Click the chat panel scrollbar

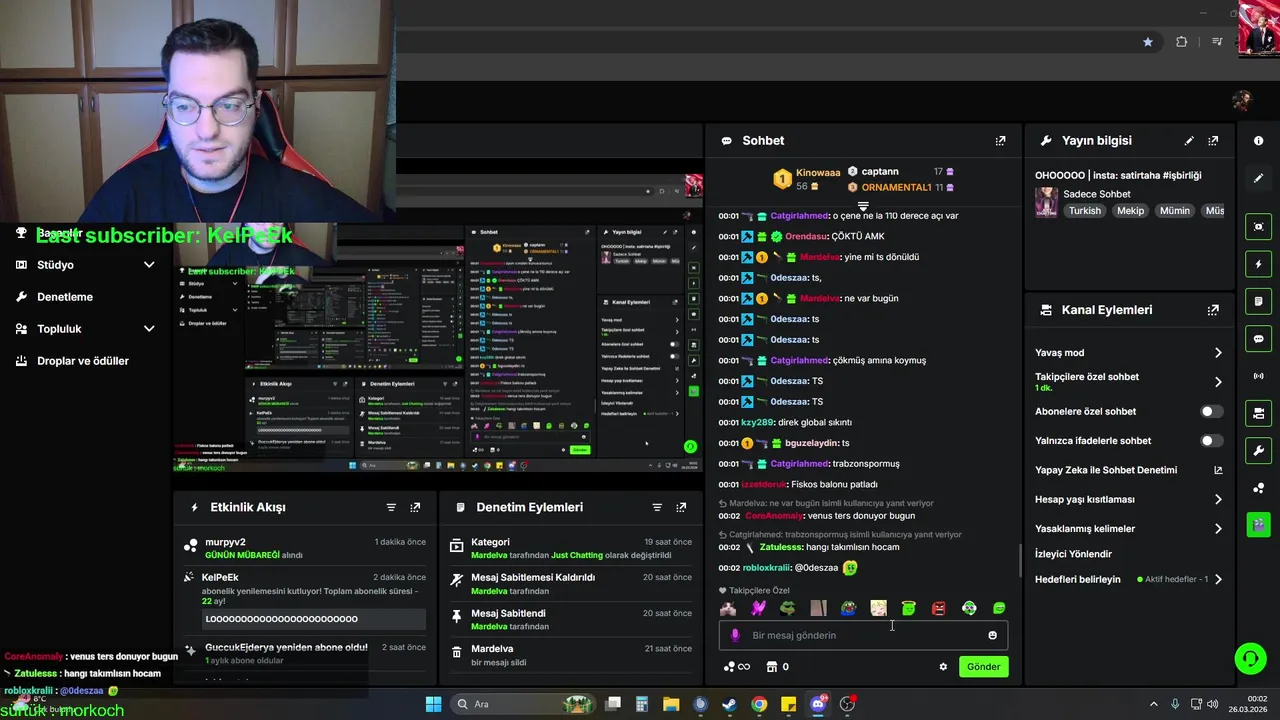click(1019, 560)
